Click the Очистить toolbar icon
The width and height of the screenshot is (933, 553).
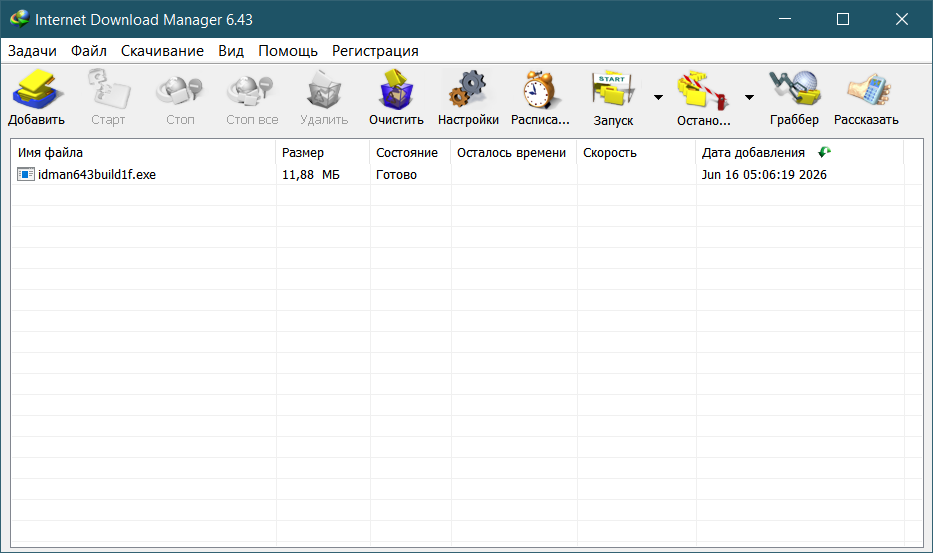[x=396, y=90]
